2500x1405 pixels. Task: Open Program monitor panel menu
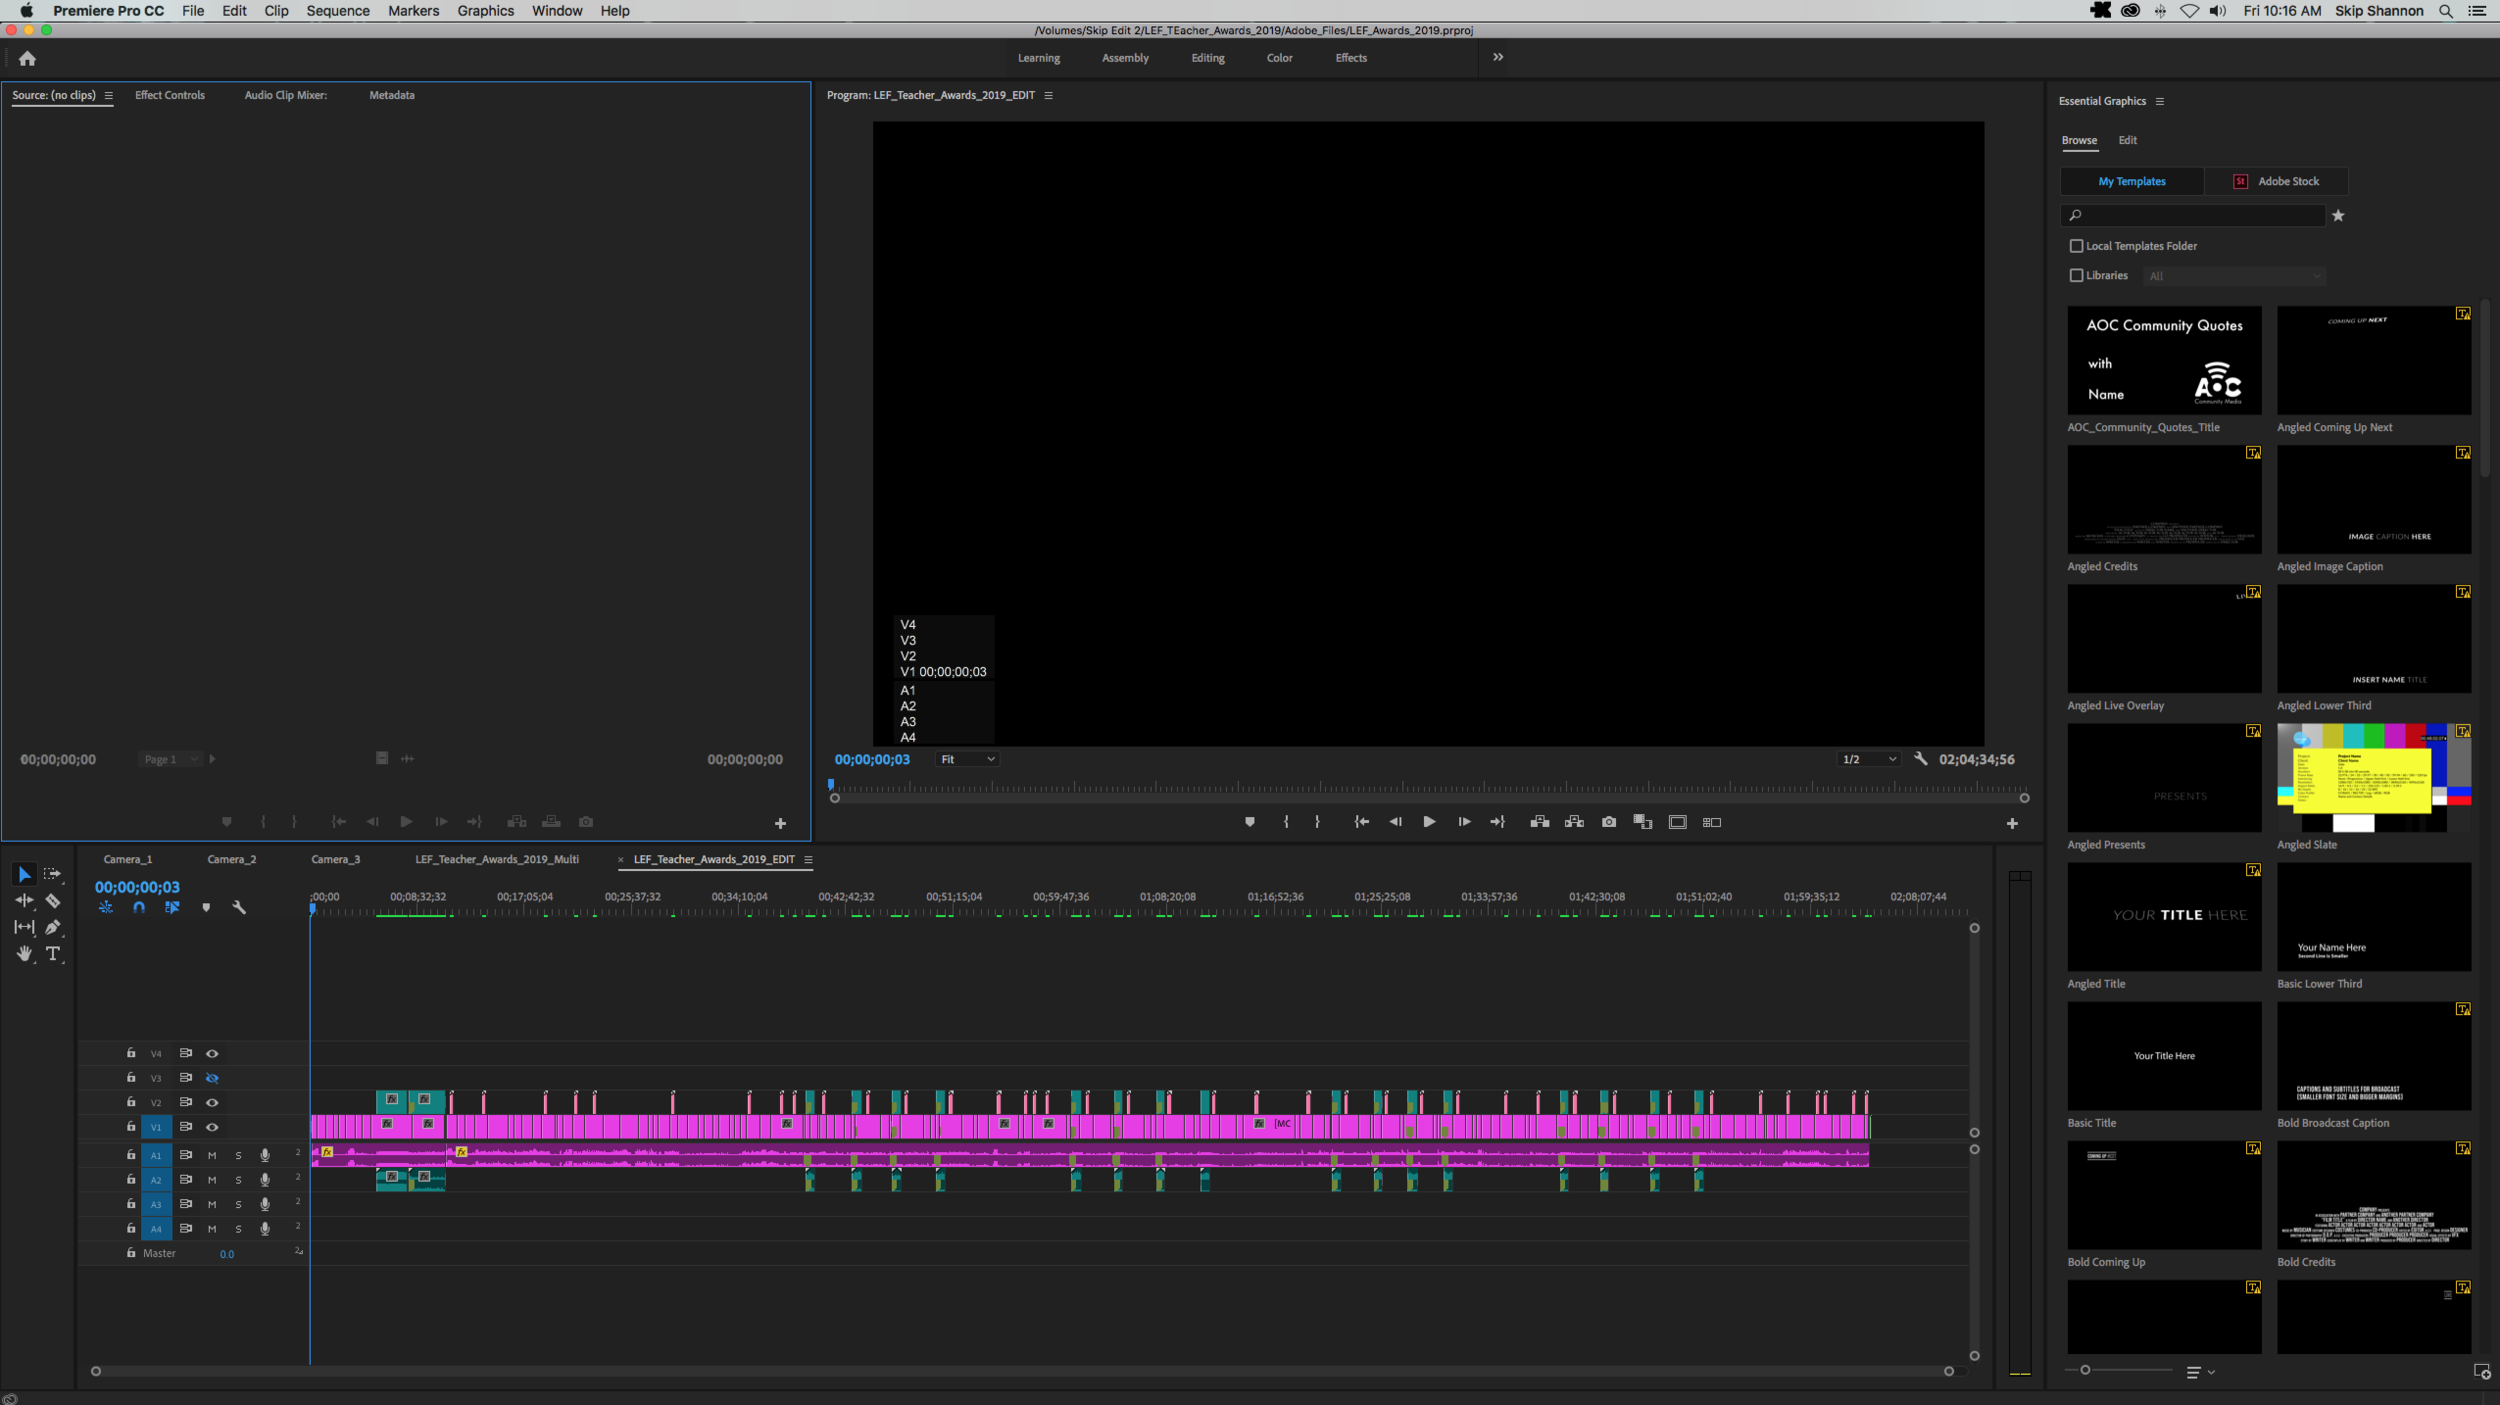(1048, 95)
